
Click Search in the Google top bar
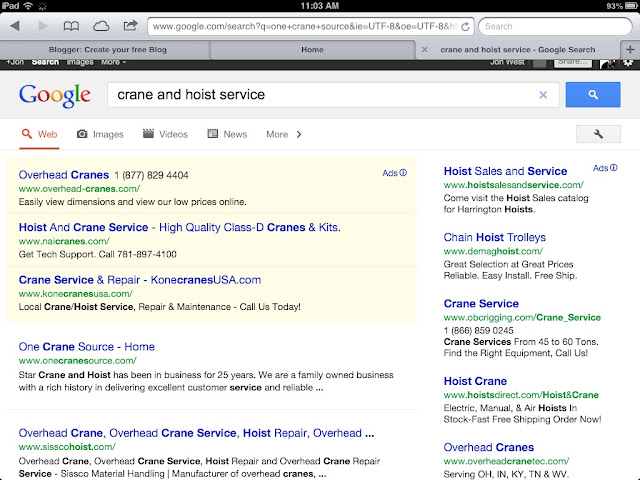click(x=45, y=62)
